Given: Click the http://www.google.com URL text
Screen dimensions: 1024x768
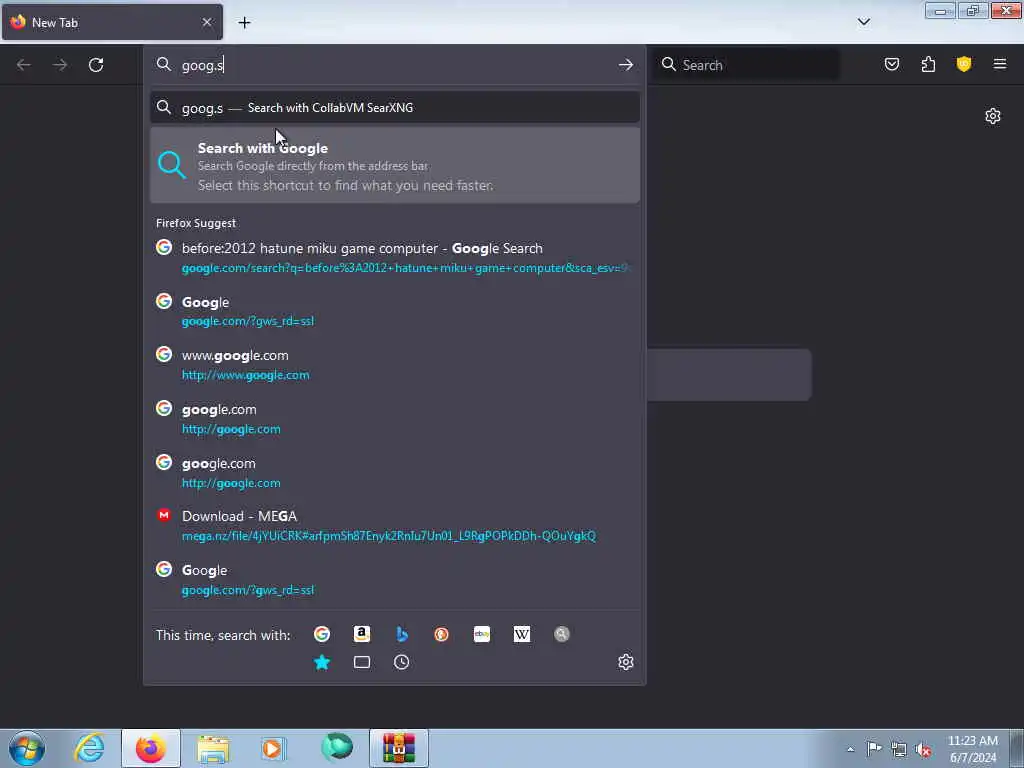Looking at the screenshot, I should (246, 375).
